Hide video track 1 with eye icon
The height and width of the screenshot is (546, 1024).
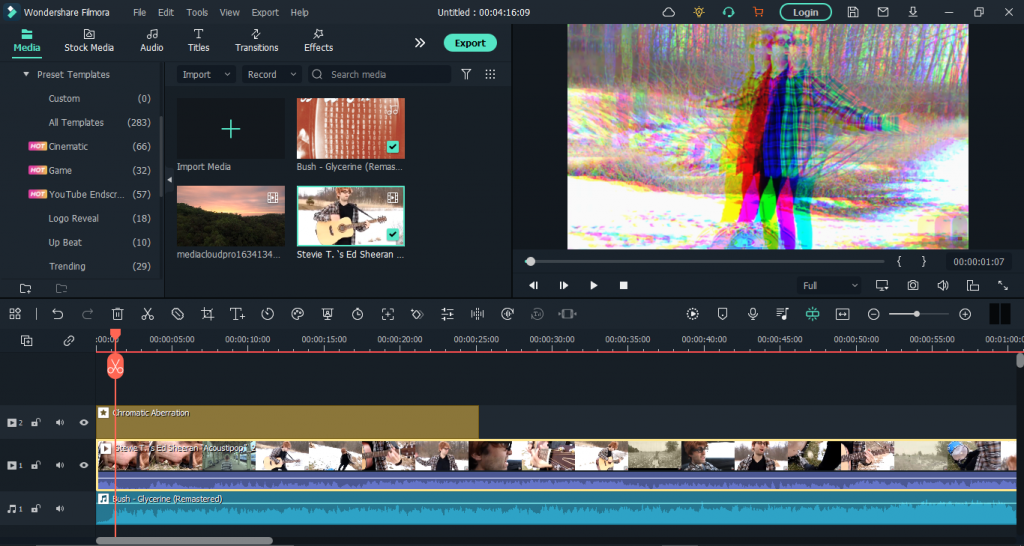point(84,465)
